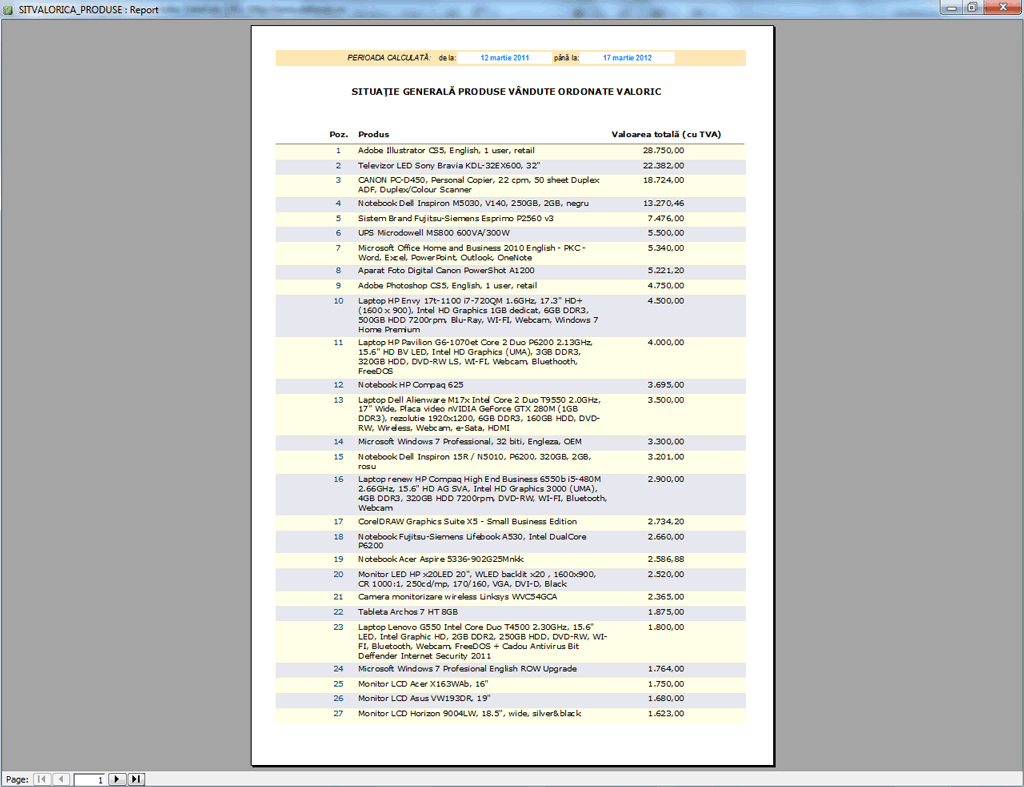Go to the previous report page
Screen dimensions: 1024x787
pos(61,779)
